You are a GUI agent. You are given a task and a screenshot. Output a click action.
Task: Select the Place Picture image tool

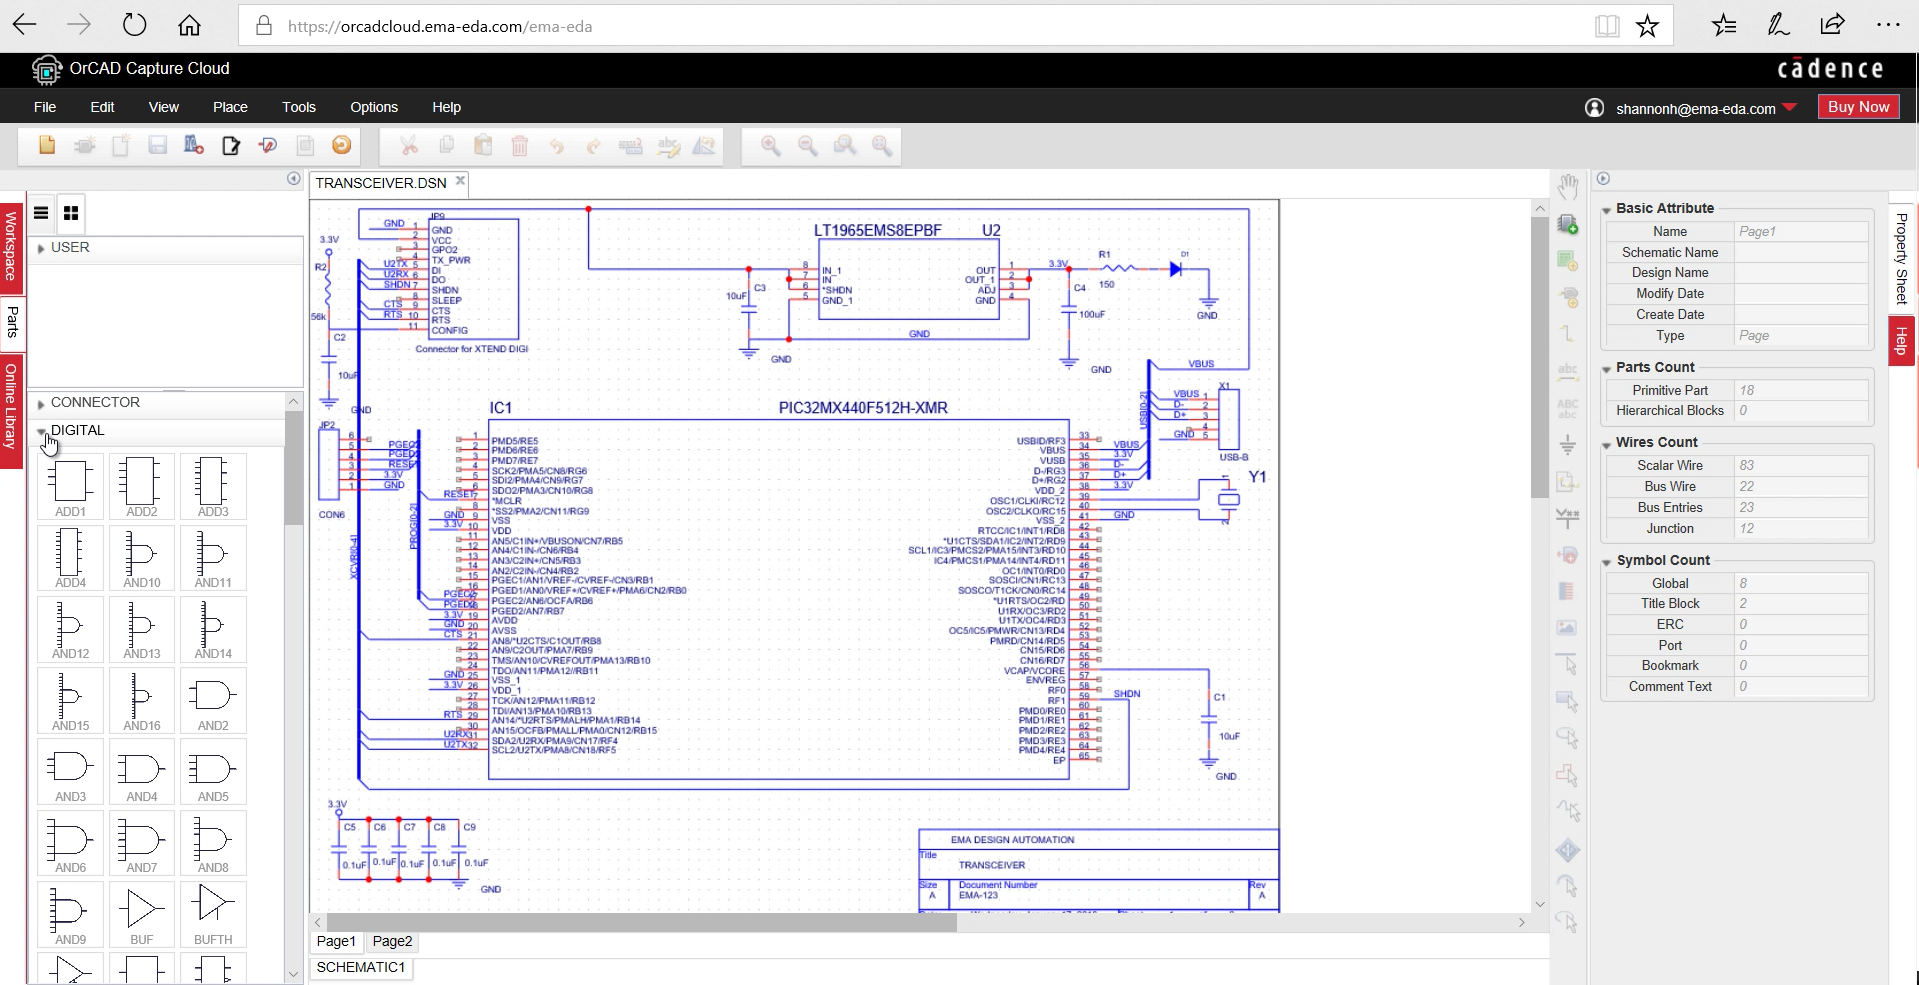click(1568, 628)
